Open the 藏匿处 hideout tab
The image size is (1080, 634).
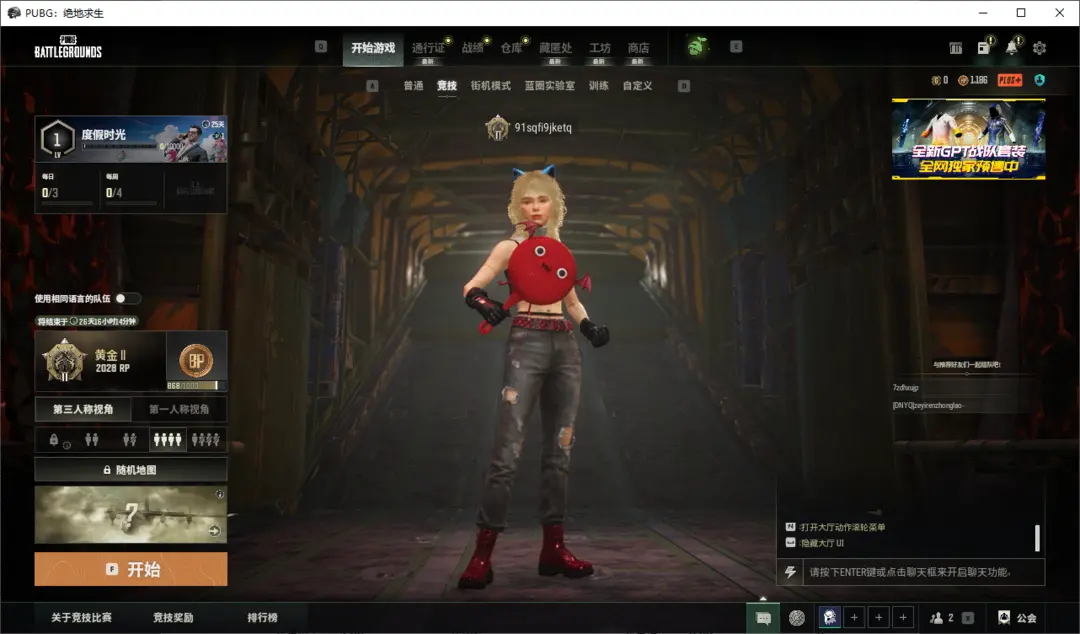pyautogui.click(x=555, y=48)
